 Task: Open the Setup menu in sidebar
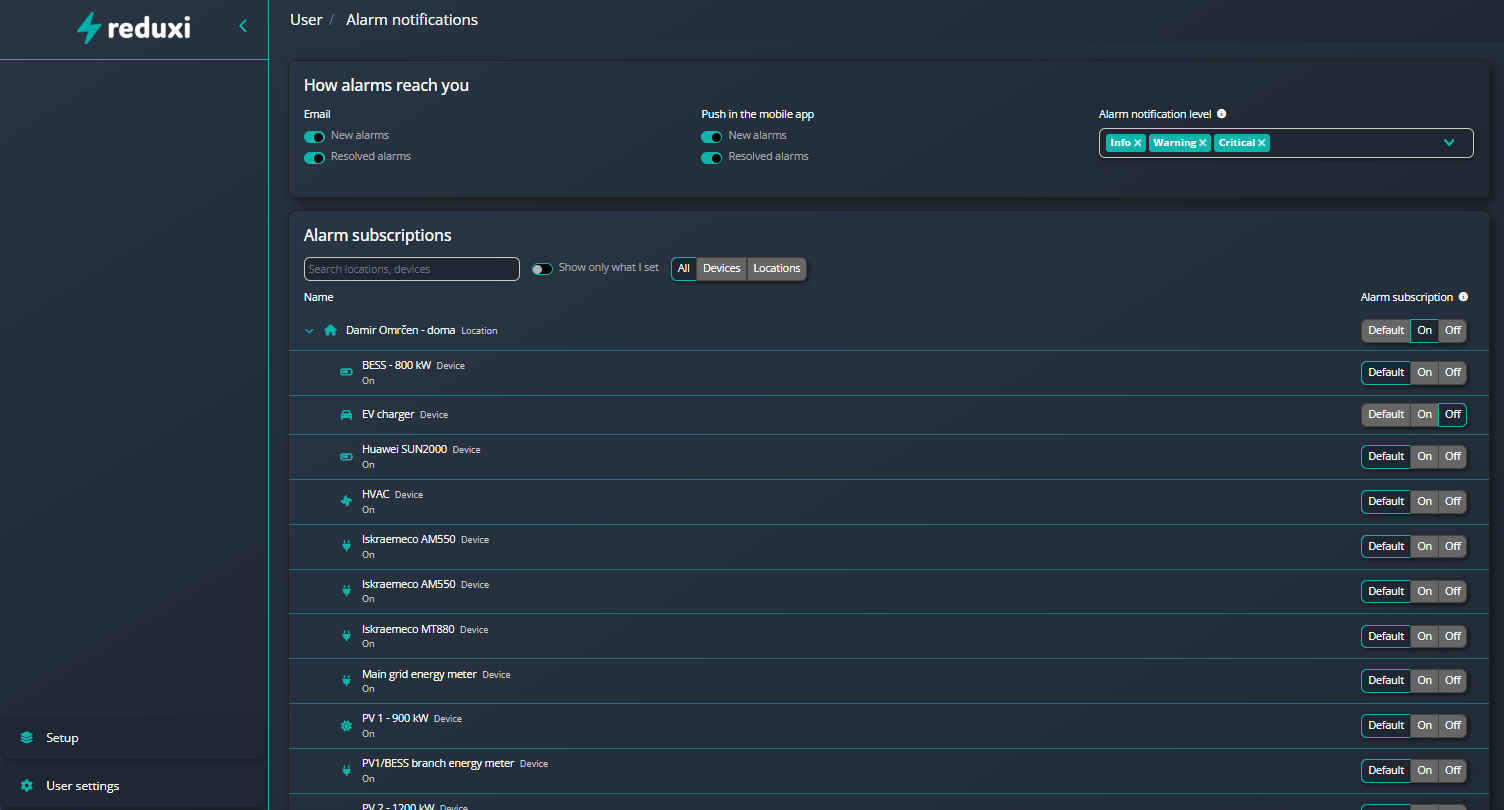click(x=133, y=738)
